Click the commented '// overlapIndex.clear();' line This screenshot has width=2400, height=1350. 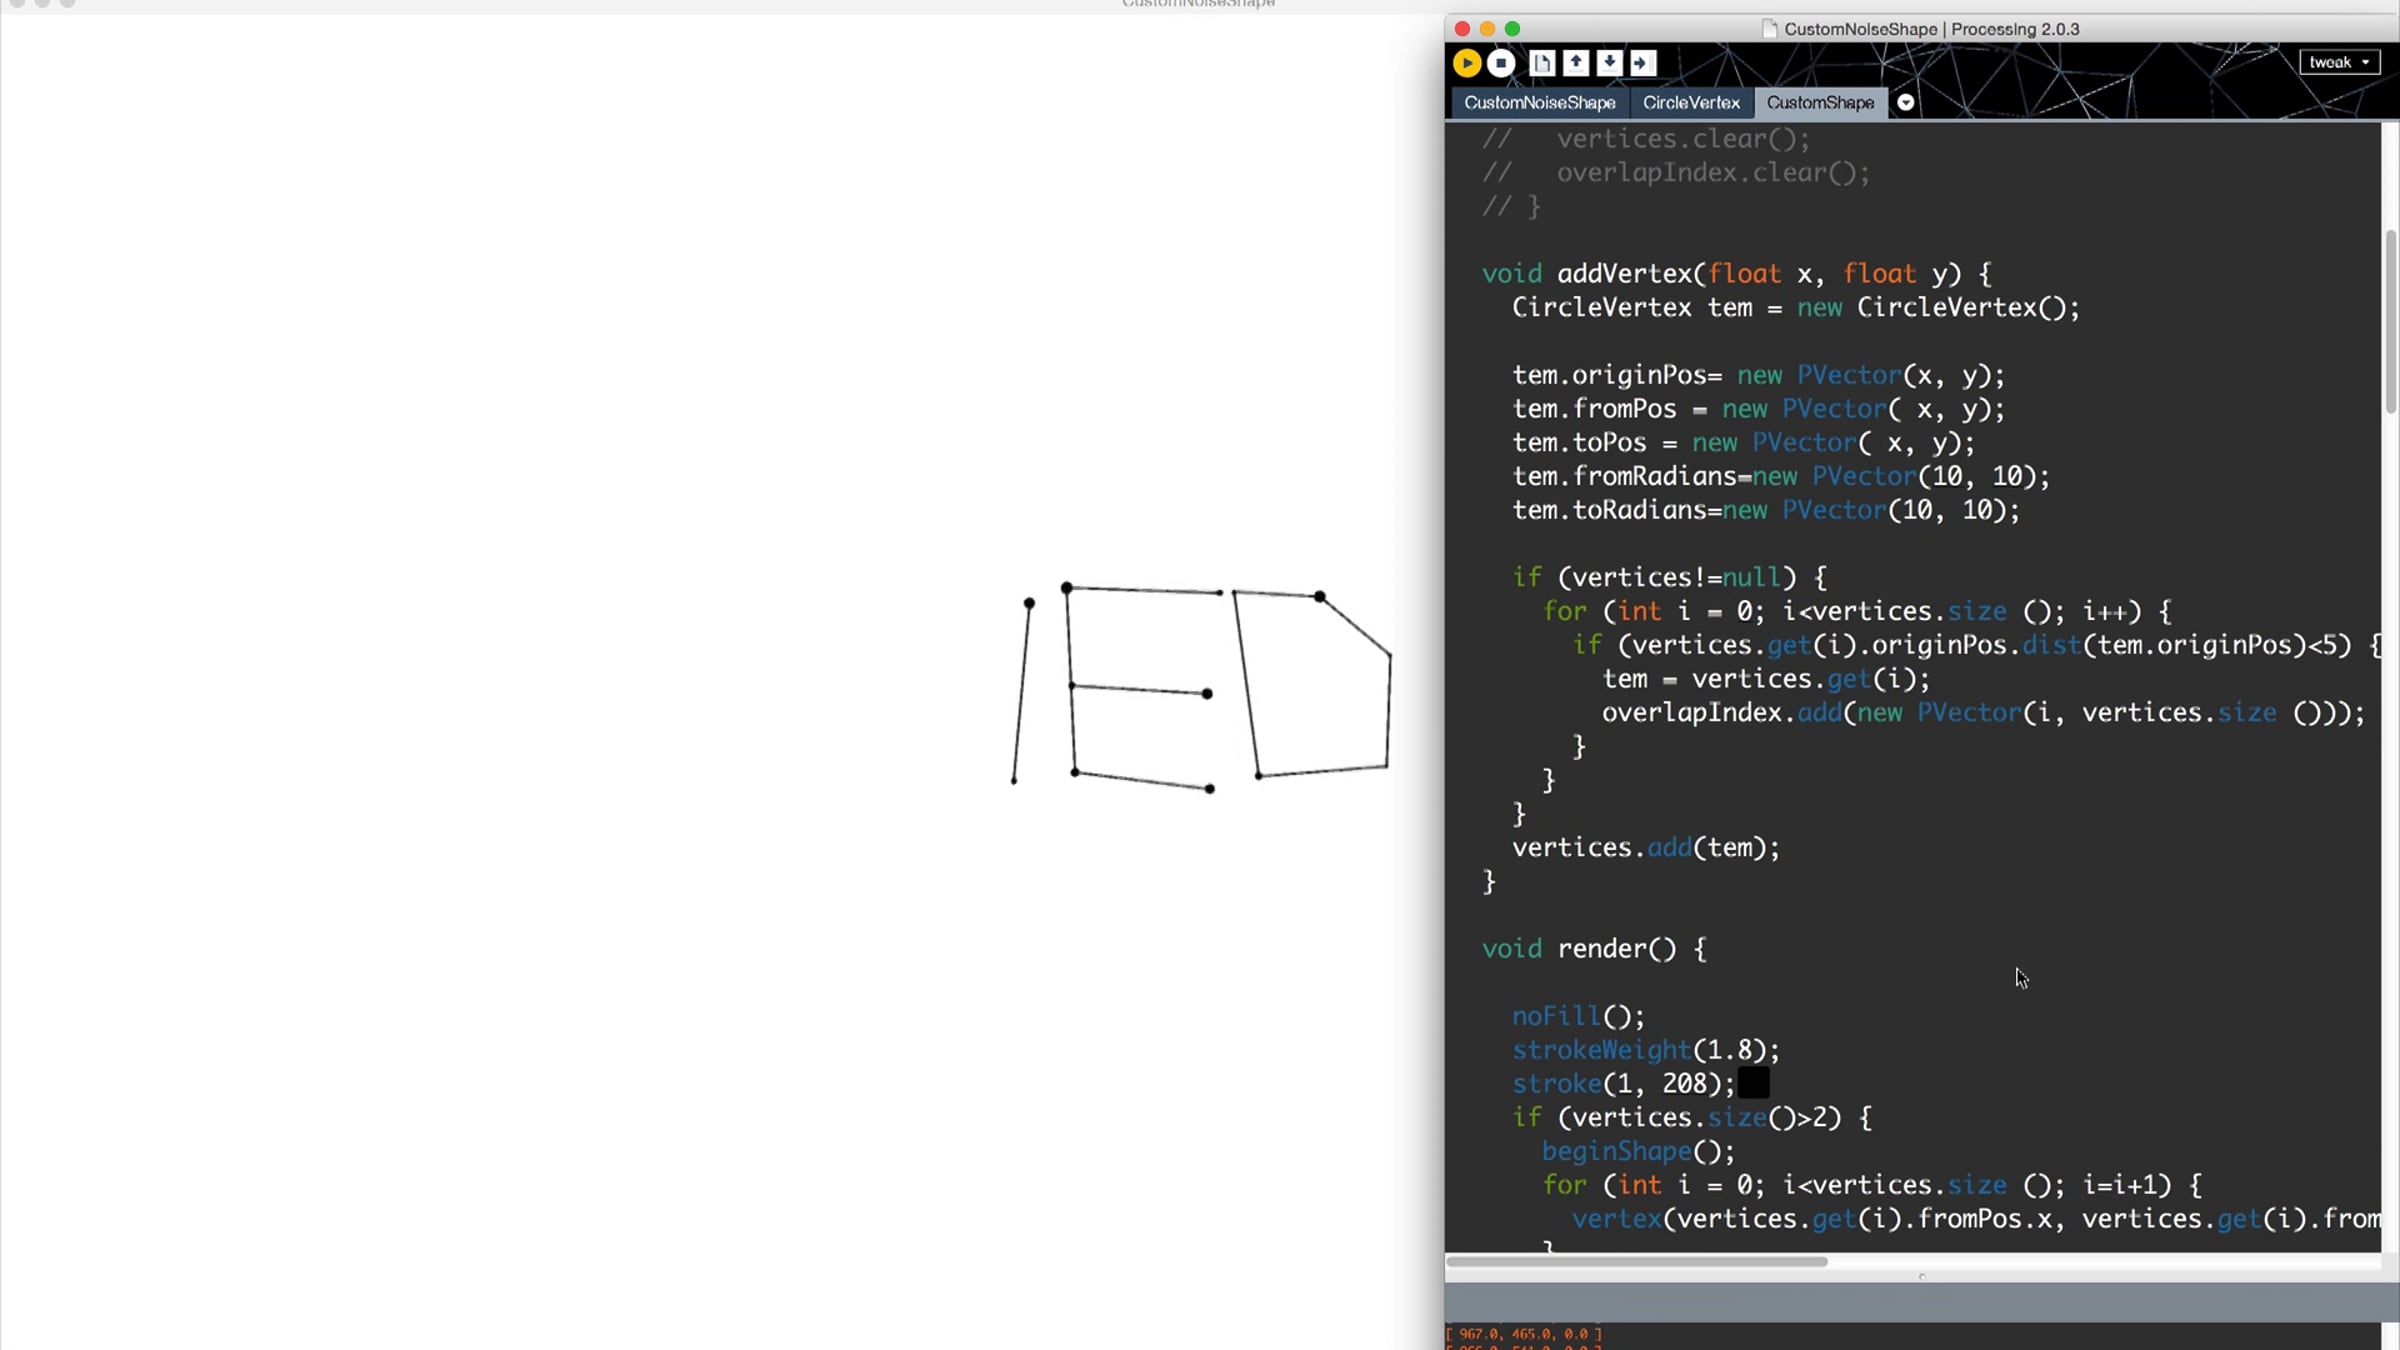coord(1676,173)
